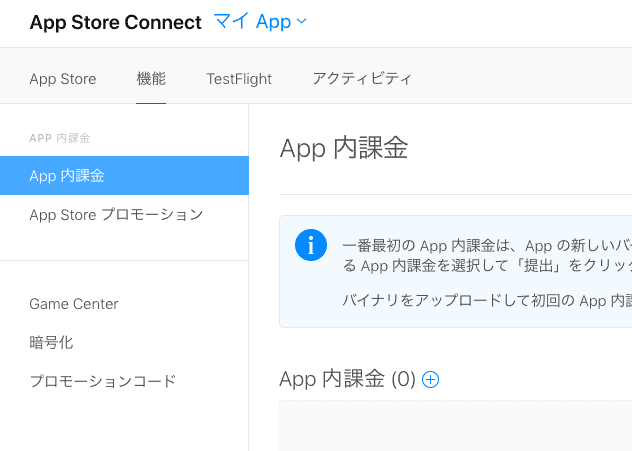Select App 内課金 in the sidebar
The height and width of the screenshot is (451, 632).
[124, 176]
